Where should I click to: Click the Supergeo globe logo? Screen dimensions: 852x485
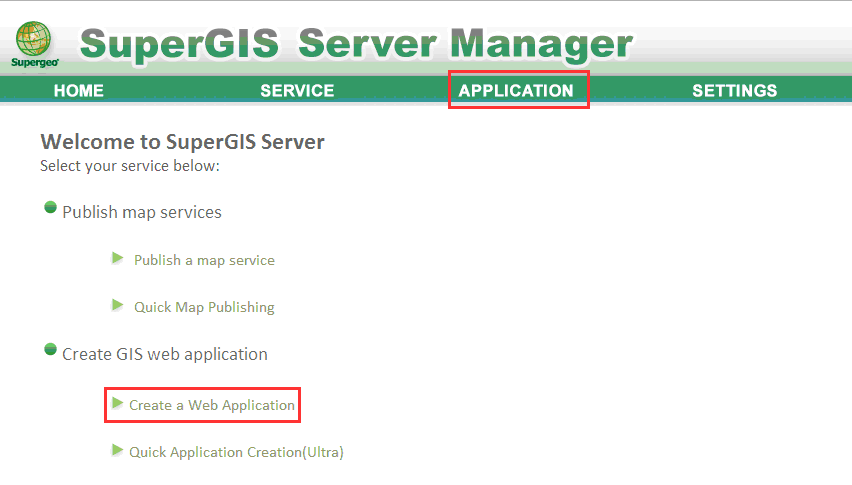point(34,44)
